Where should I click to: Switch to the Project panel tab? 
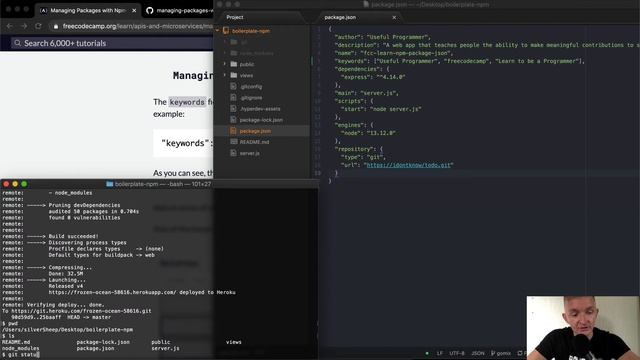(235, 17)
